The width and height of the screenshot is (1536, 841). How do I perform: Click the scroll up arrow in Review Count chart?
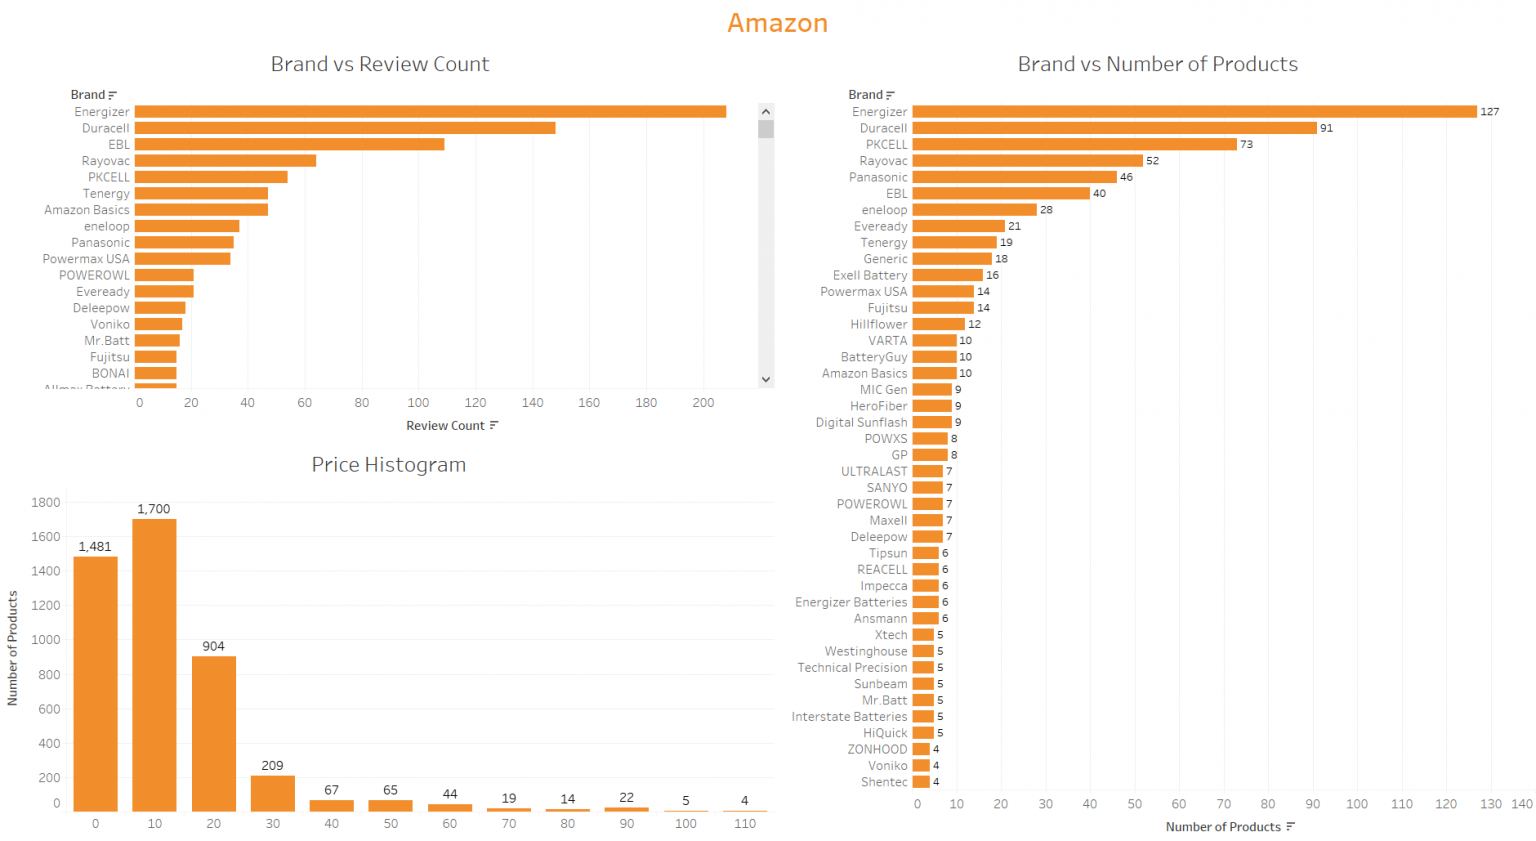tap(766, 112)
